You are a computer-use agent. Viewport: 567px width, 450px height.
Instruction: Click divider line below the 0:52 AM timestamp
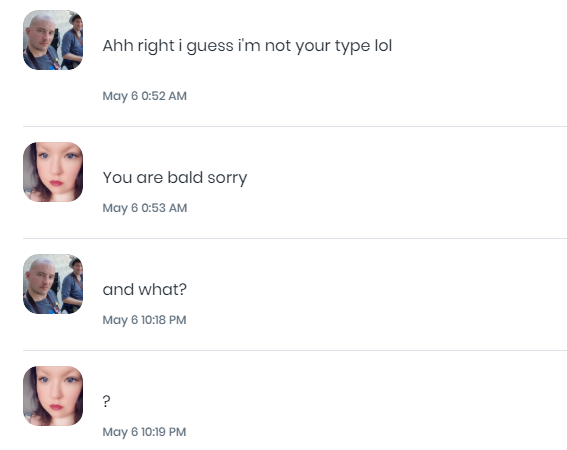click(x=295, y=127)
